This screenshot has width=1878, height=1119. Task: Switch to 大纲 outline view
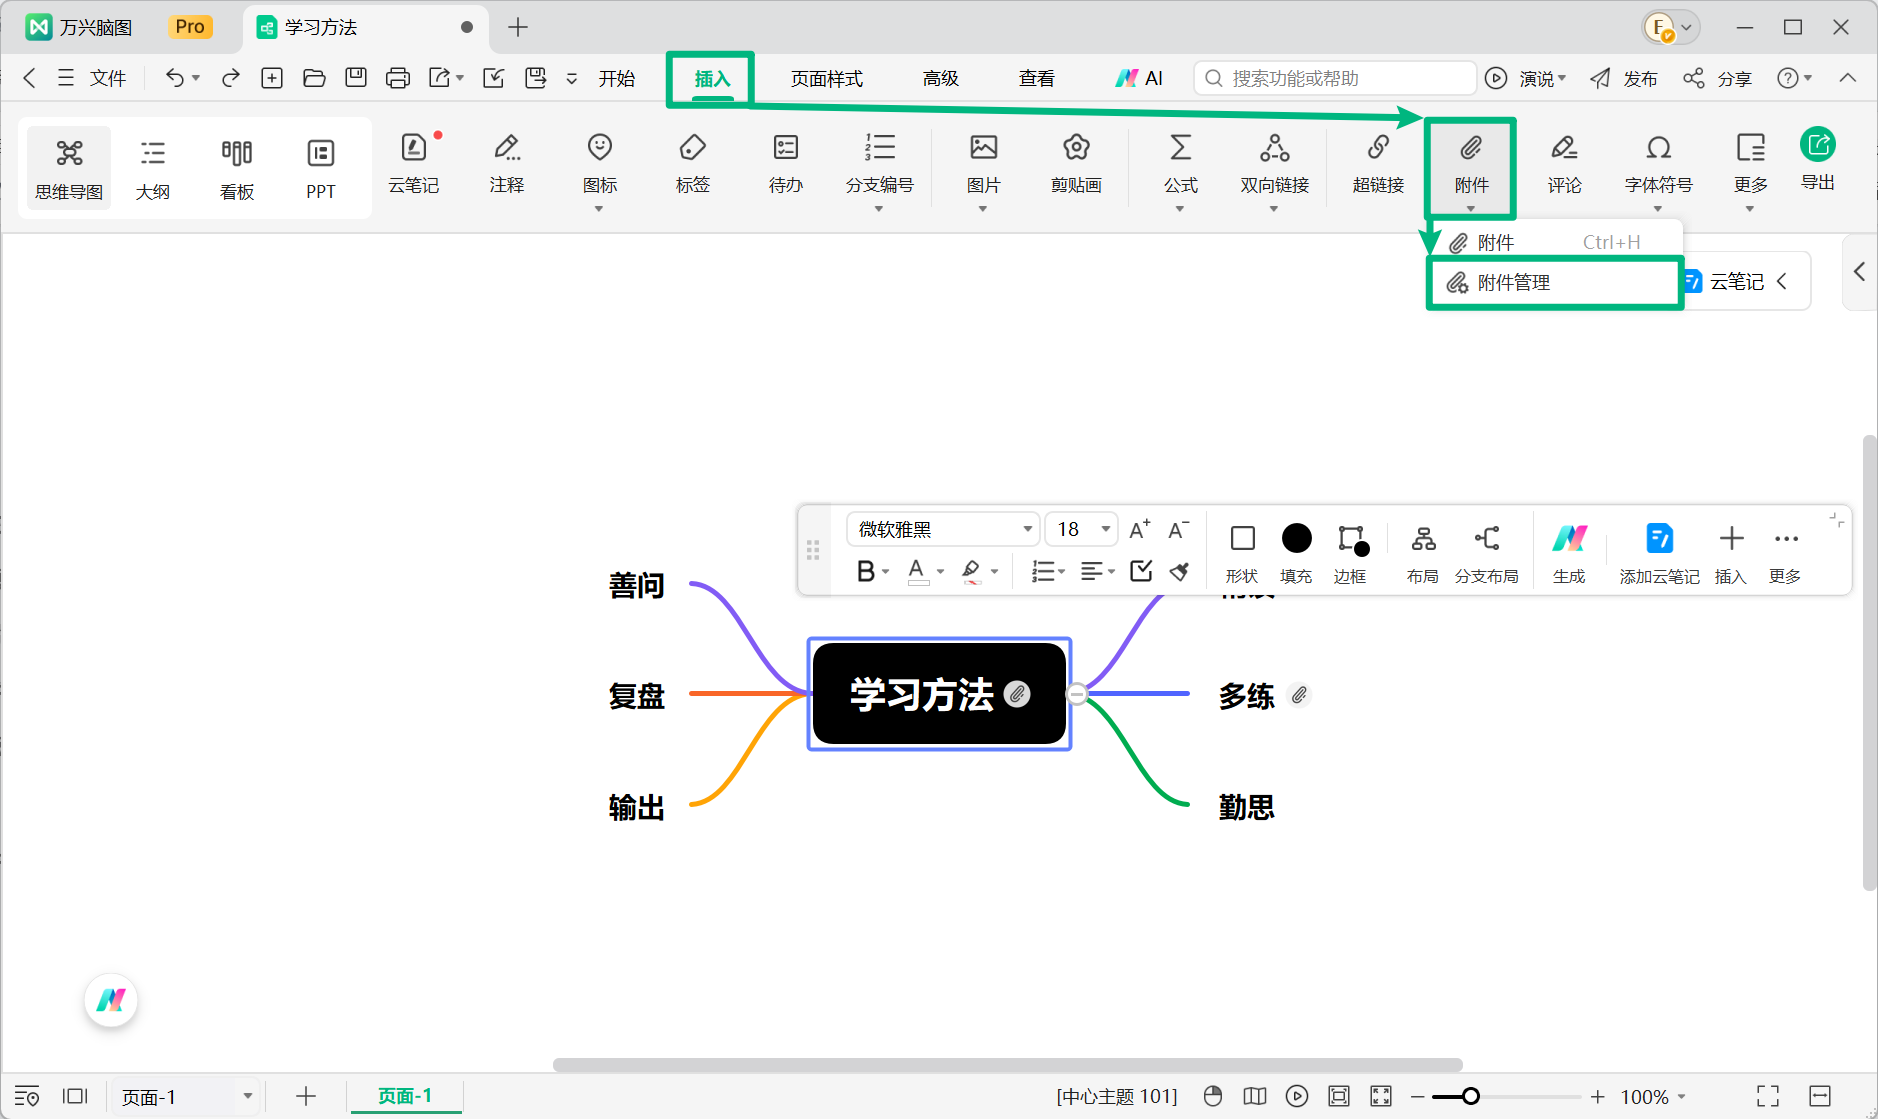point(153,170)
